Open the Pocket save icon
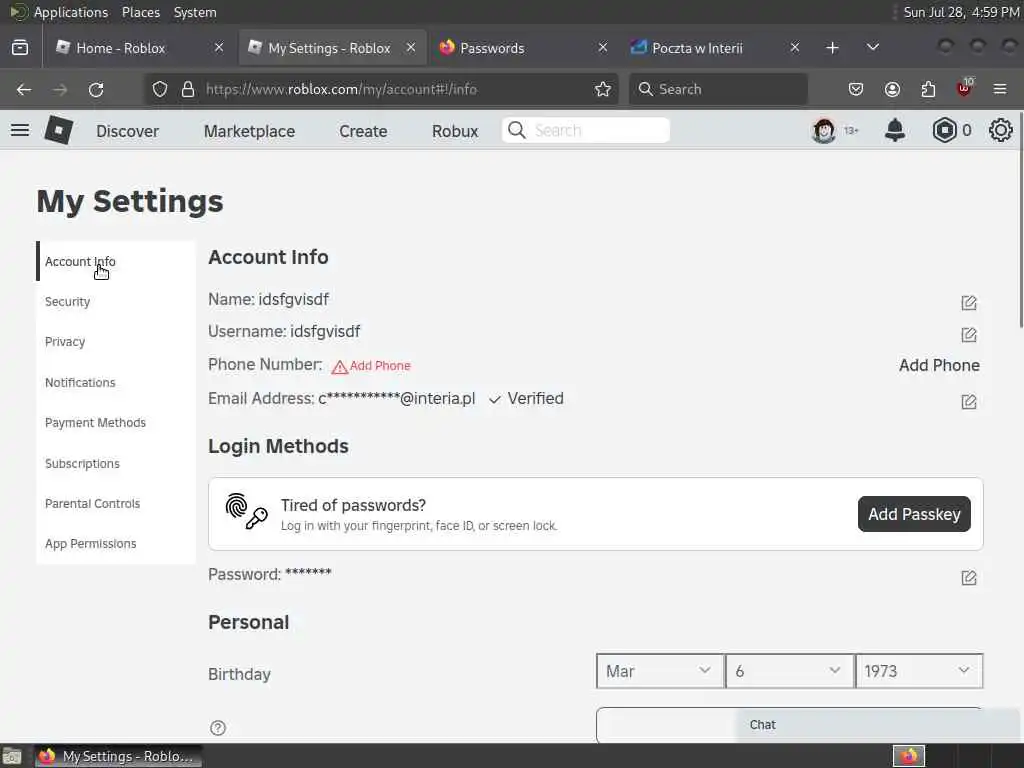Image resolution: width=1024 pixels, height=768 pixels. pyautogui.click(x=856, y=89)
